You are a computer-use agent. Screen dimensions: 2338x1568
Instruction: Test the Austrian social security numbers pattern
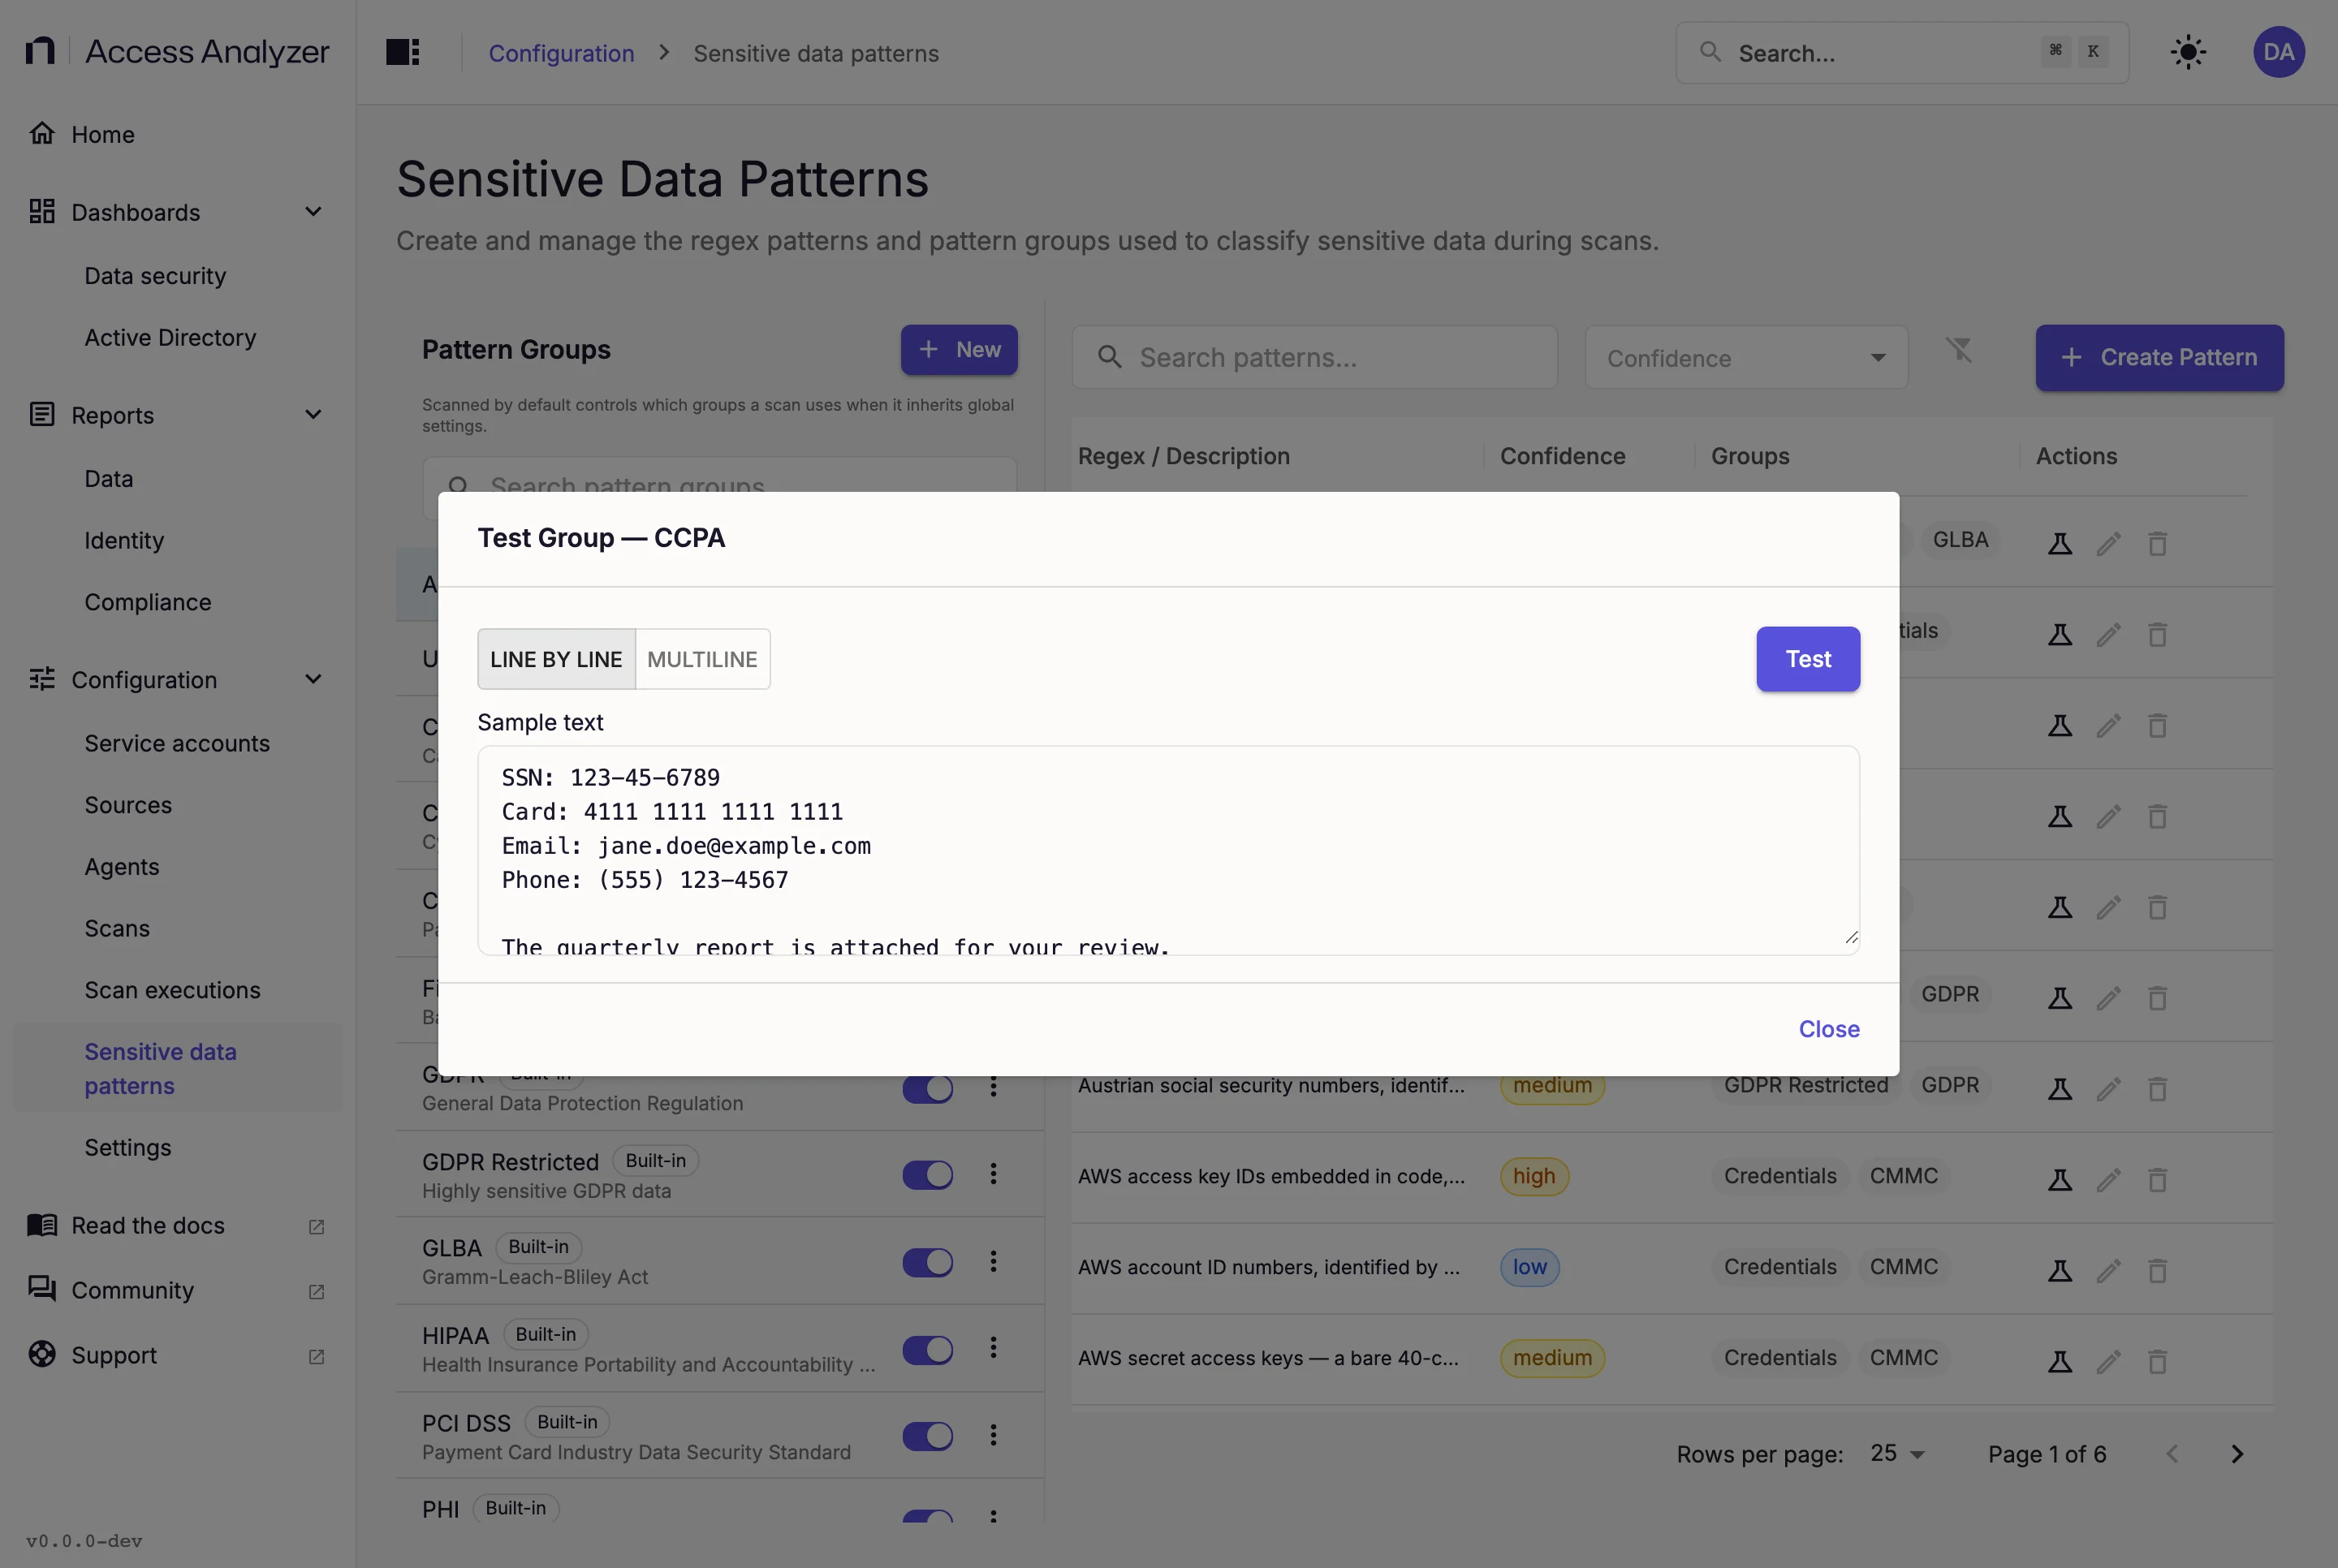click(2060, 1088)
